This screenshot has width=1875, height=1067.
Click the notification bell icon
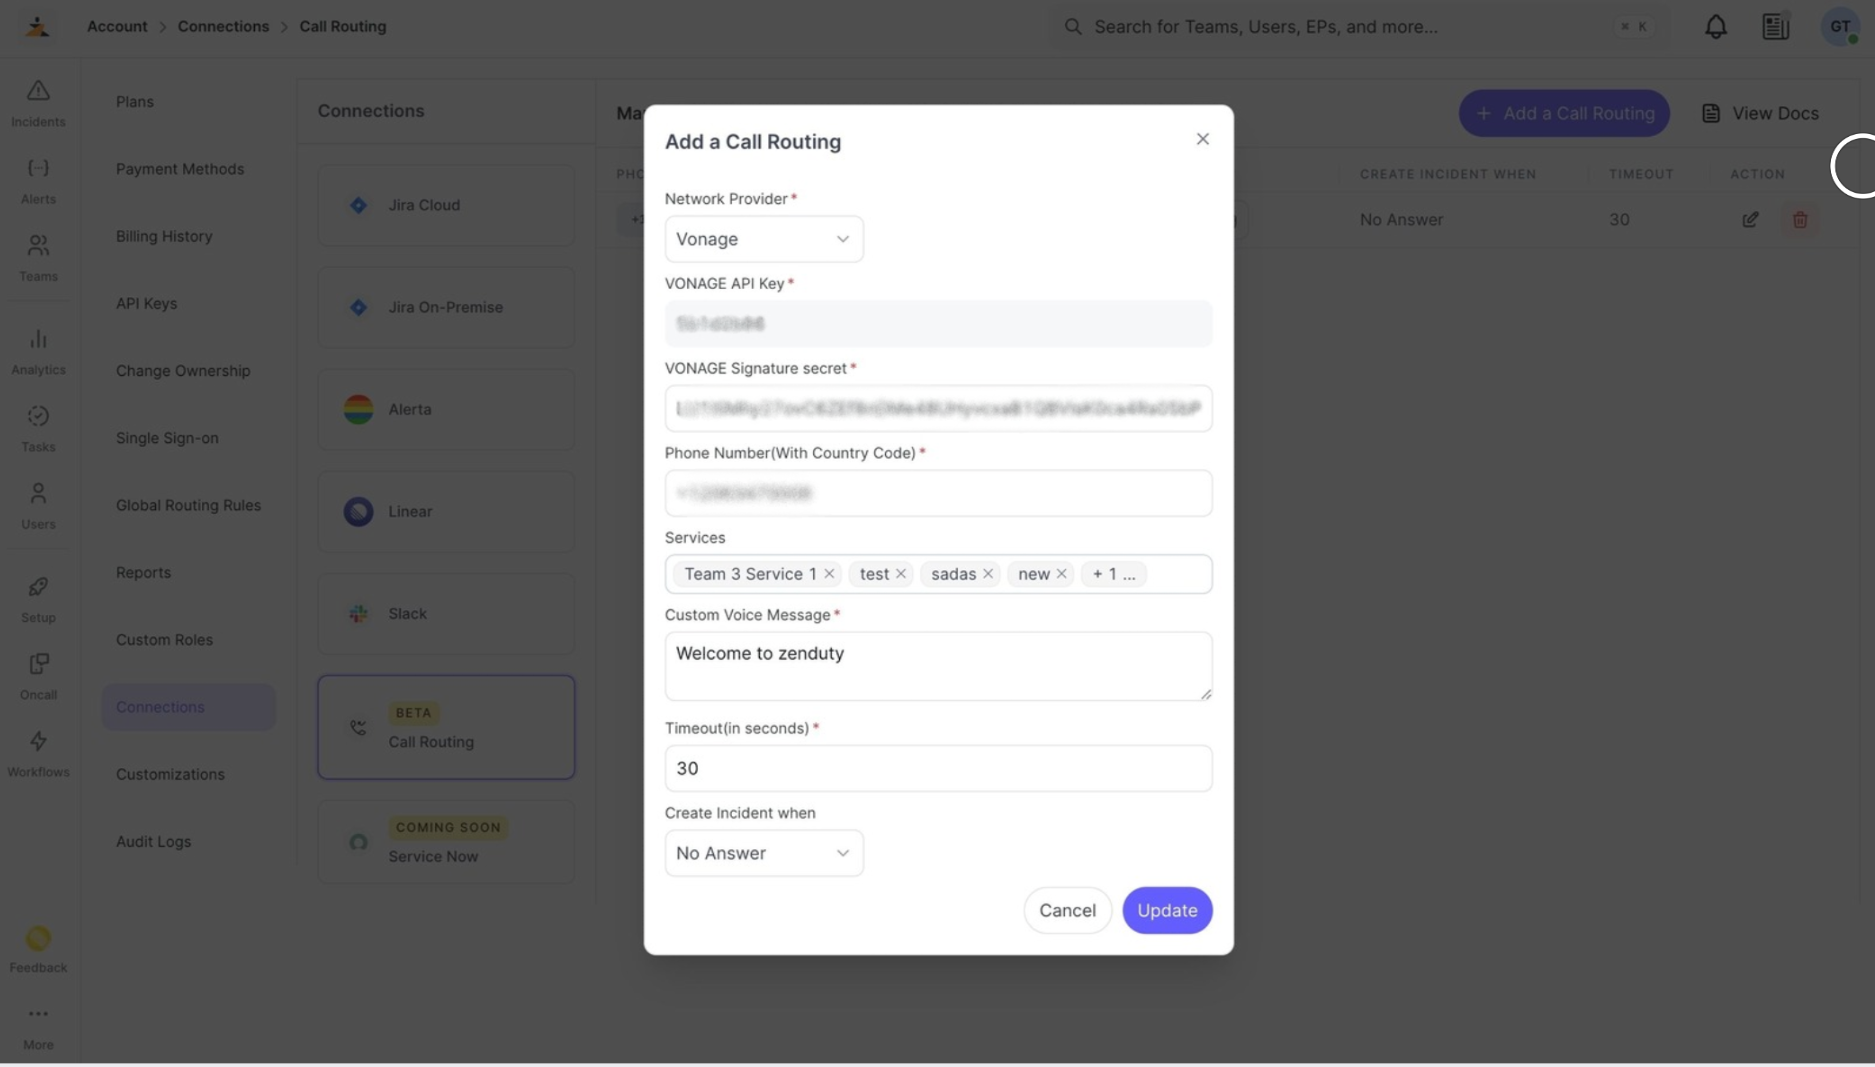tap(1715, 27)
